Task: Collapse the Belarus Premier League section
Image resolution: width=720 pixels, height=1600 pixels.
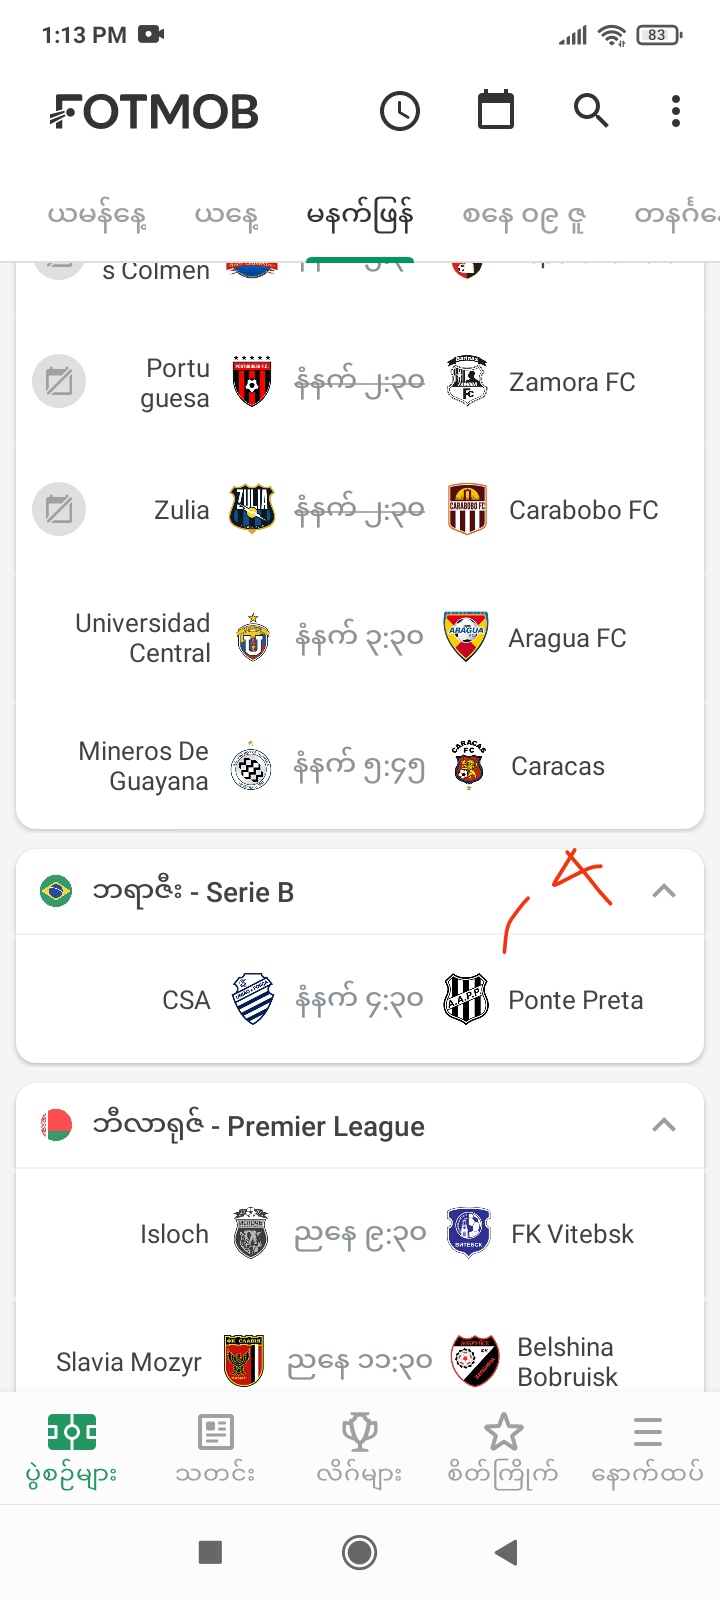Action: pos(664,1126)
